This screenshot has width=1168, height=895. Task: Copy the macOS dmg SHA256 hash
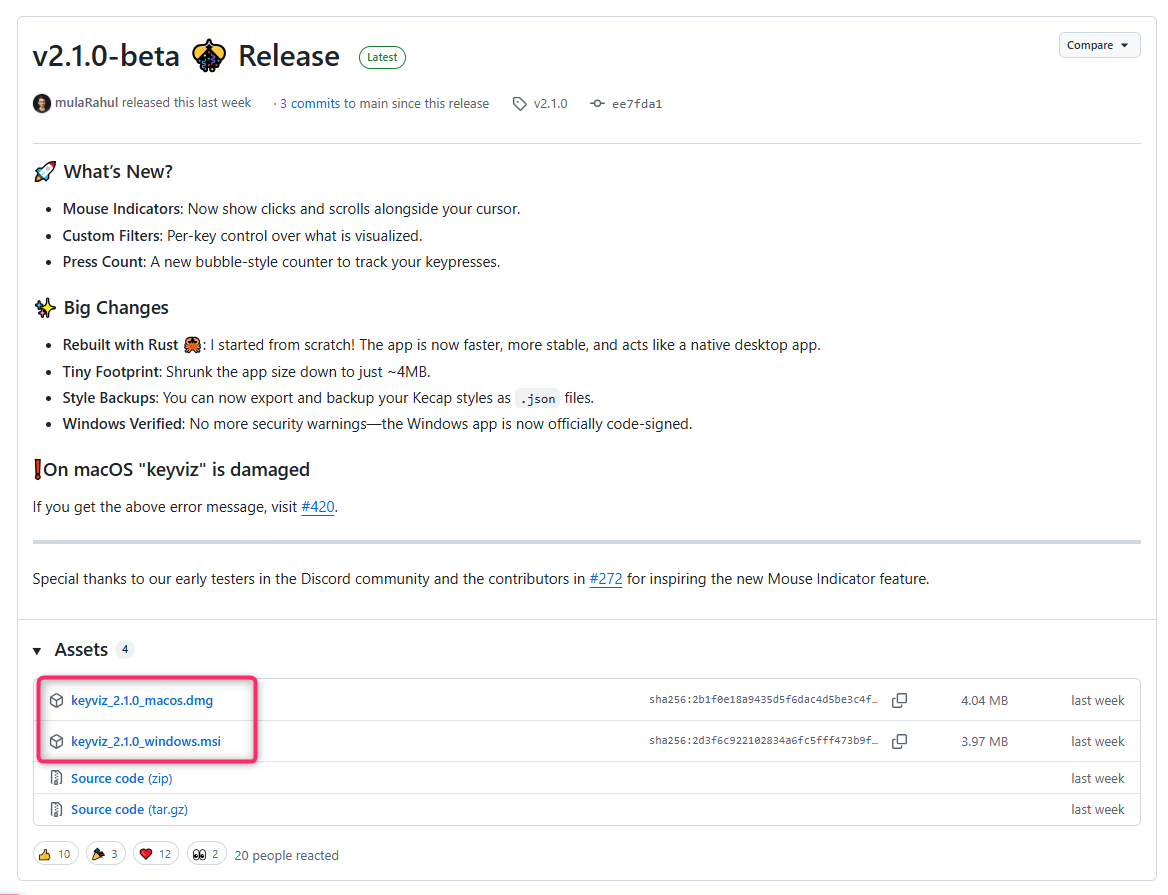tap(899, 700)
